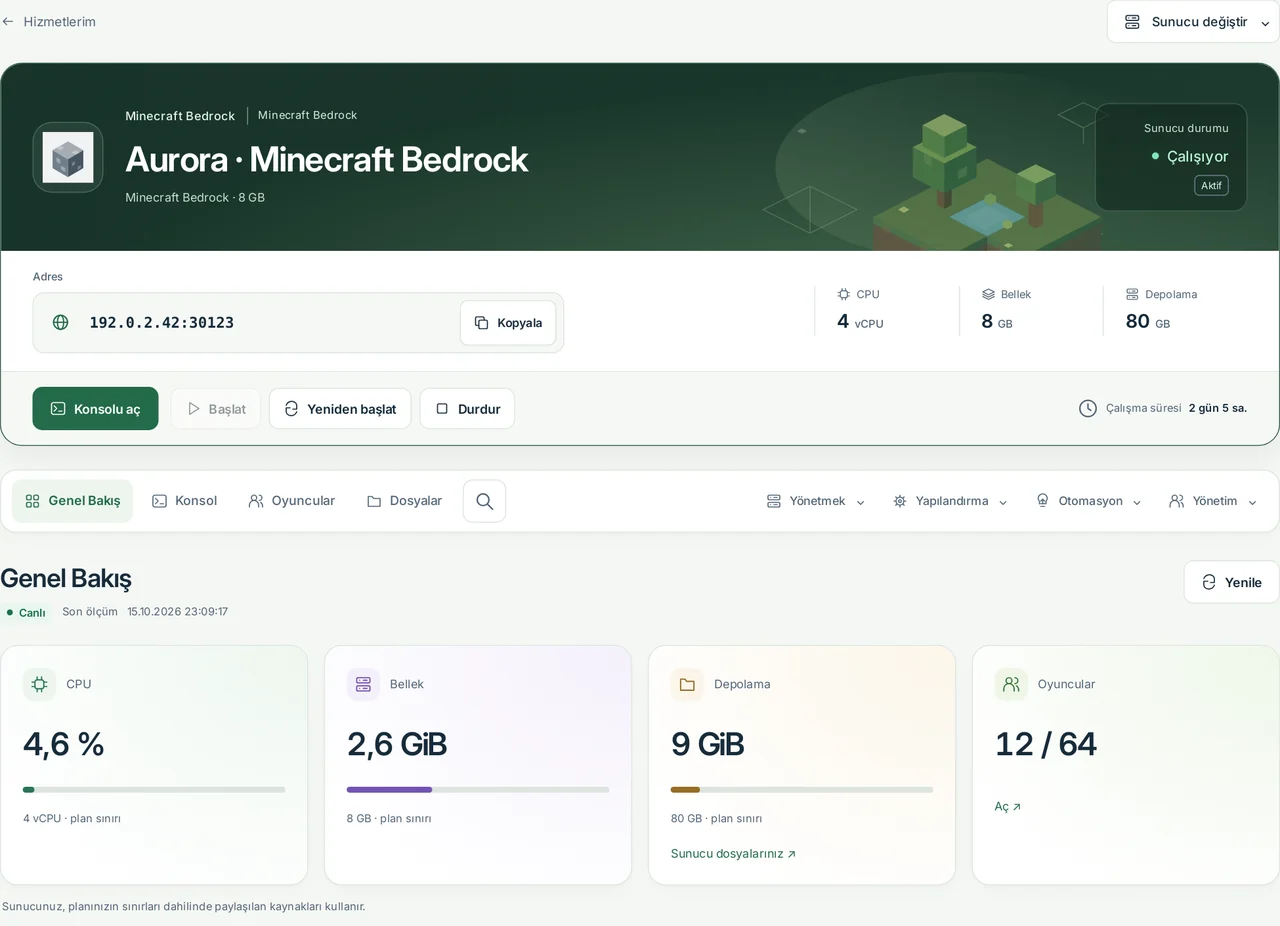The width and height of the screenshot is (1280, 926).
Task: Click the CPU usage progress bar
Action: 154,790
